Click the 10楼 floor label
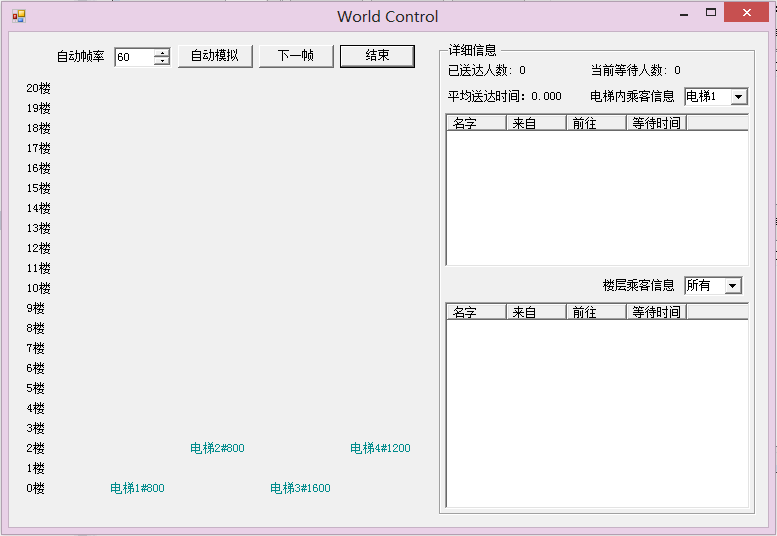This screenshot has height=536, width=777. pyautogui.click(x=39, y=288)
